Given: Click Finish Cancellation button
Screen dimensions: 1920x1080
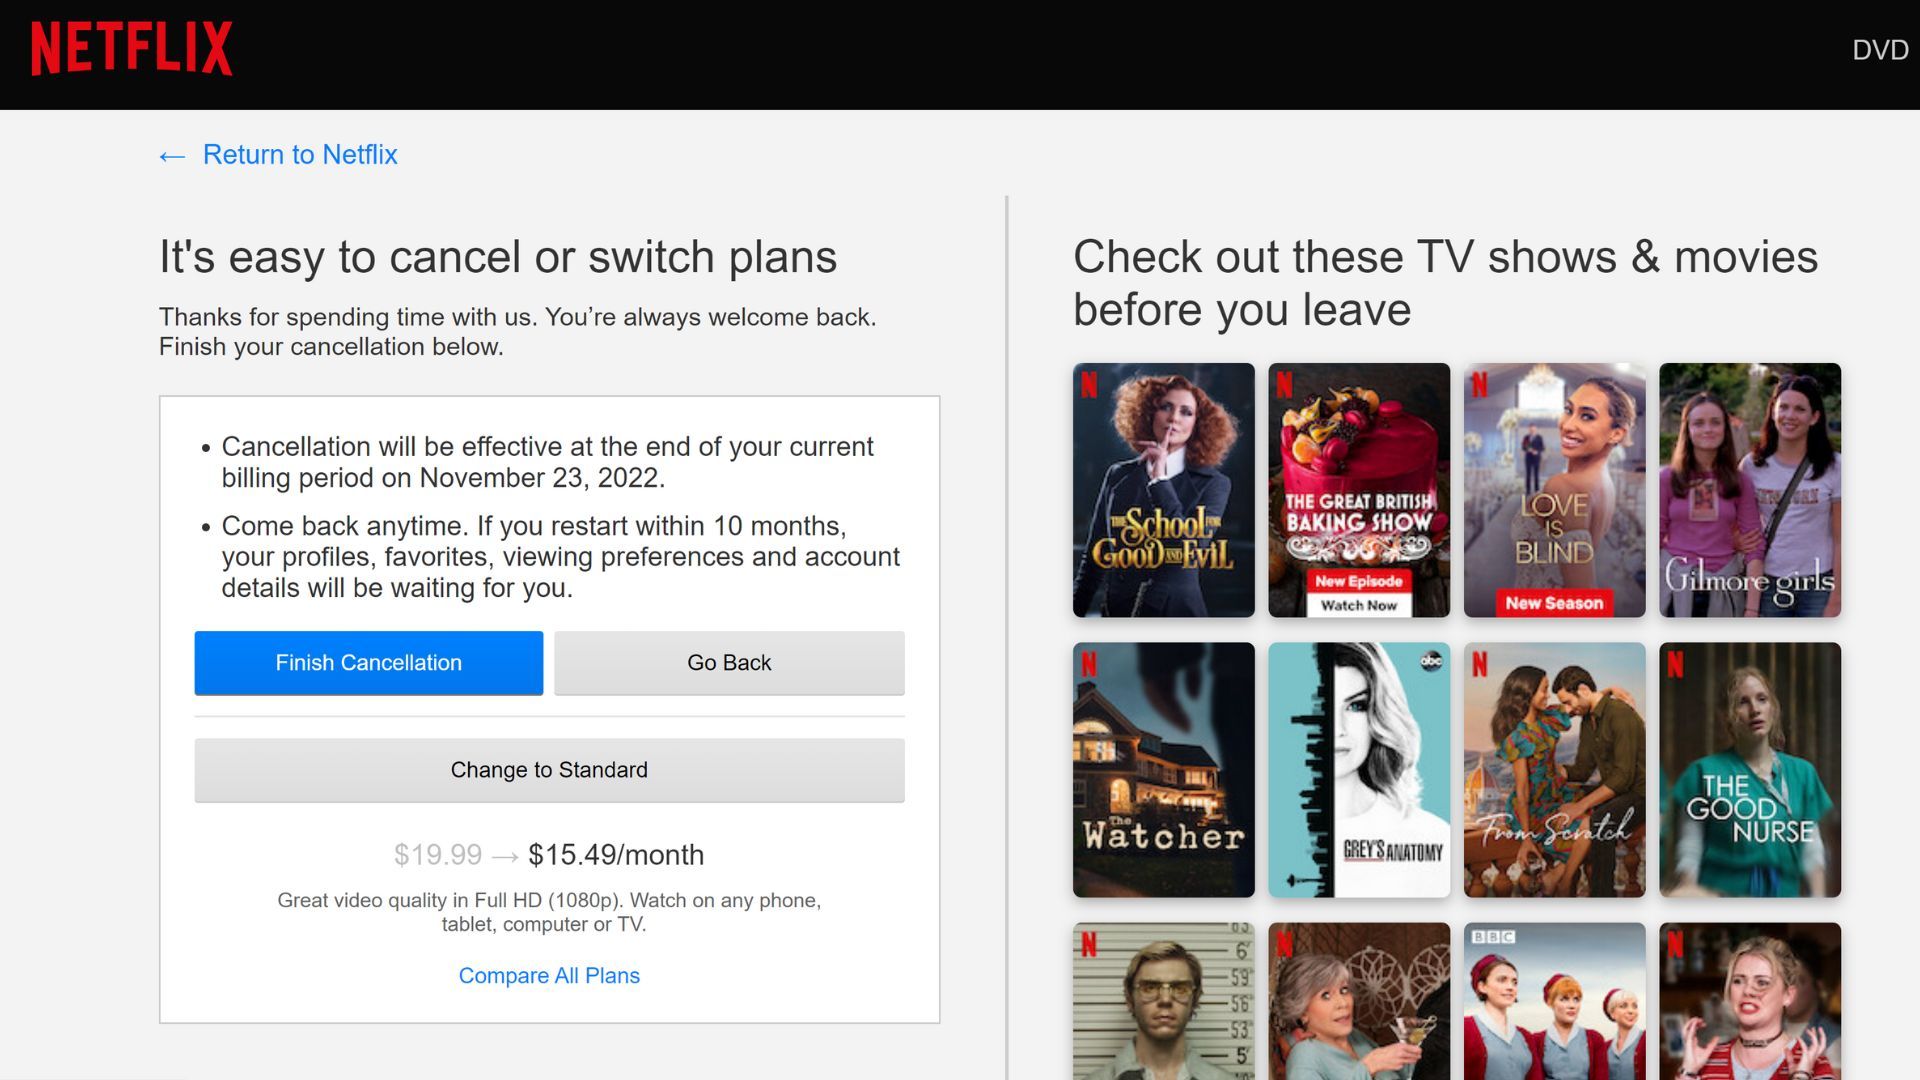Looking at the screenshot, I should pos(368,663).
